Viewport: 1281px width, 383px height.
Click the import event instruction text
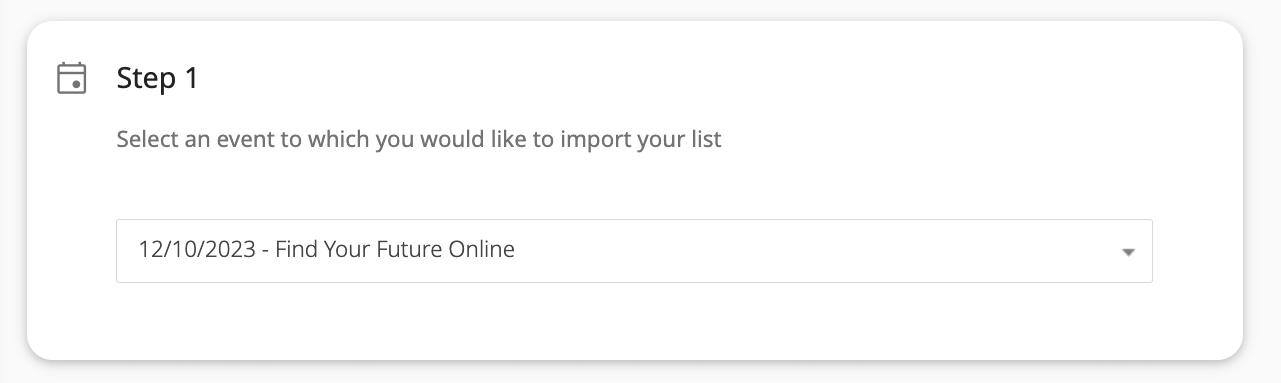pos(419,139)
